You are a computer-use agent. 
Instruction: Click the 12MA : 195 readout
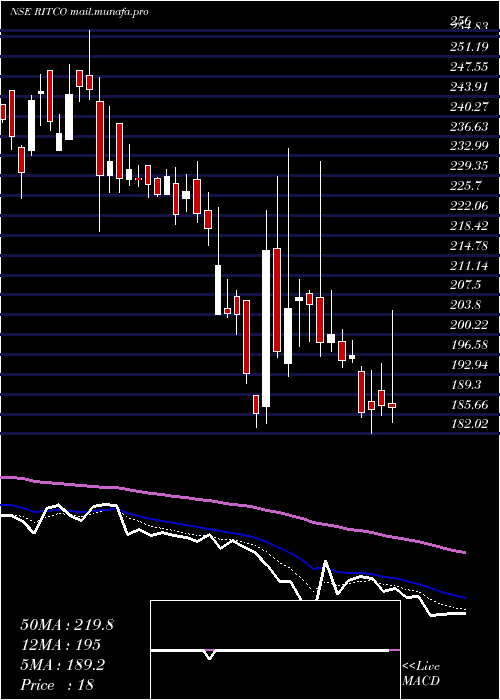click(x=61, y=644)
